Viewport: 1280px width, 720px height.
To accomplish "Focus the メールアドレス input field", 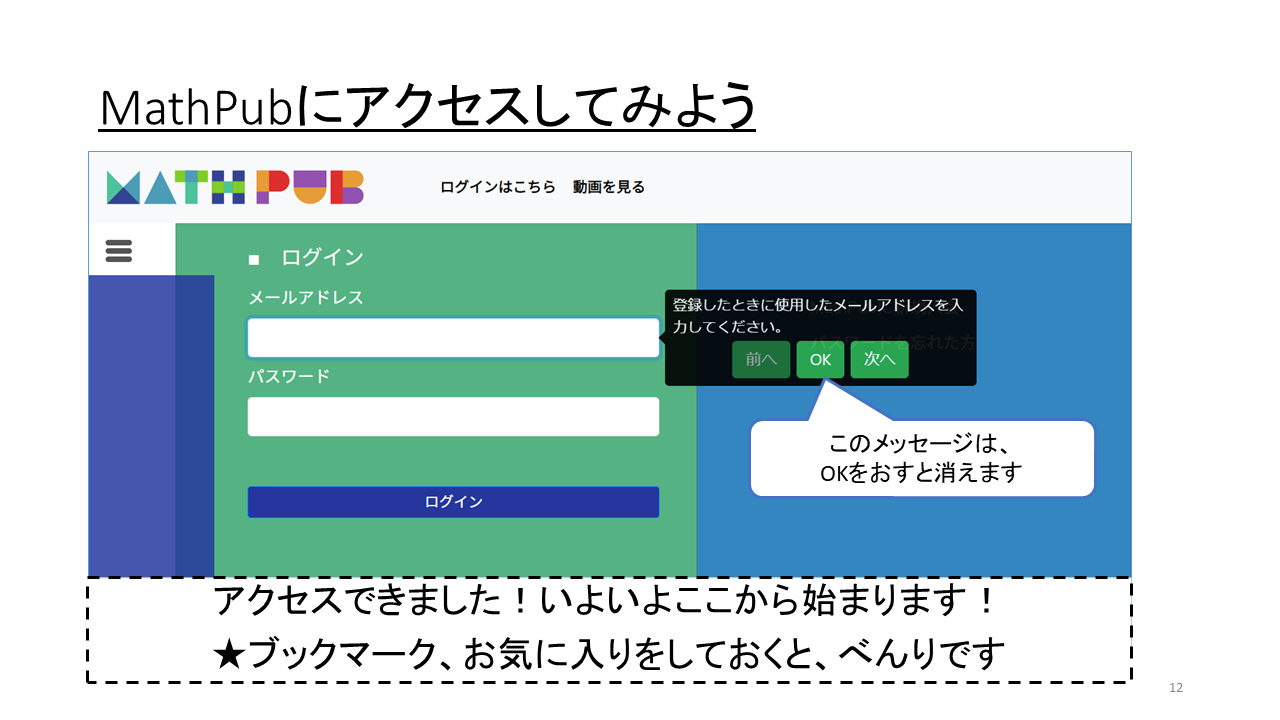I will [453, 338].
